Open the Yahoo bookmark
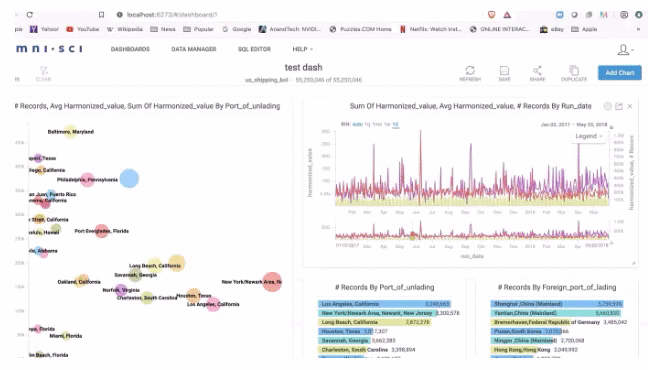The height and width of the screenshot is (370, 648). click(x=44, y=29)
